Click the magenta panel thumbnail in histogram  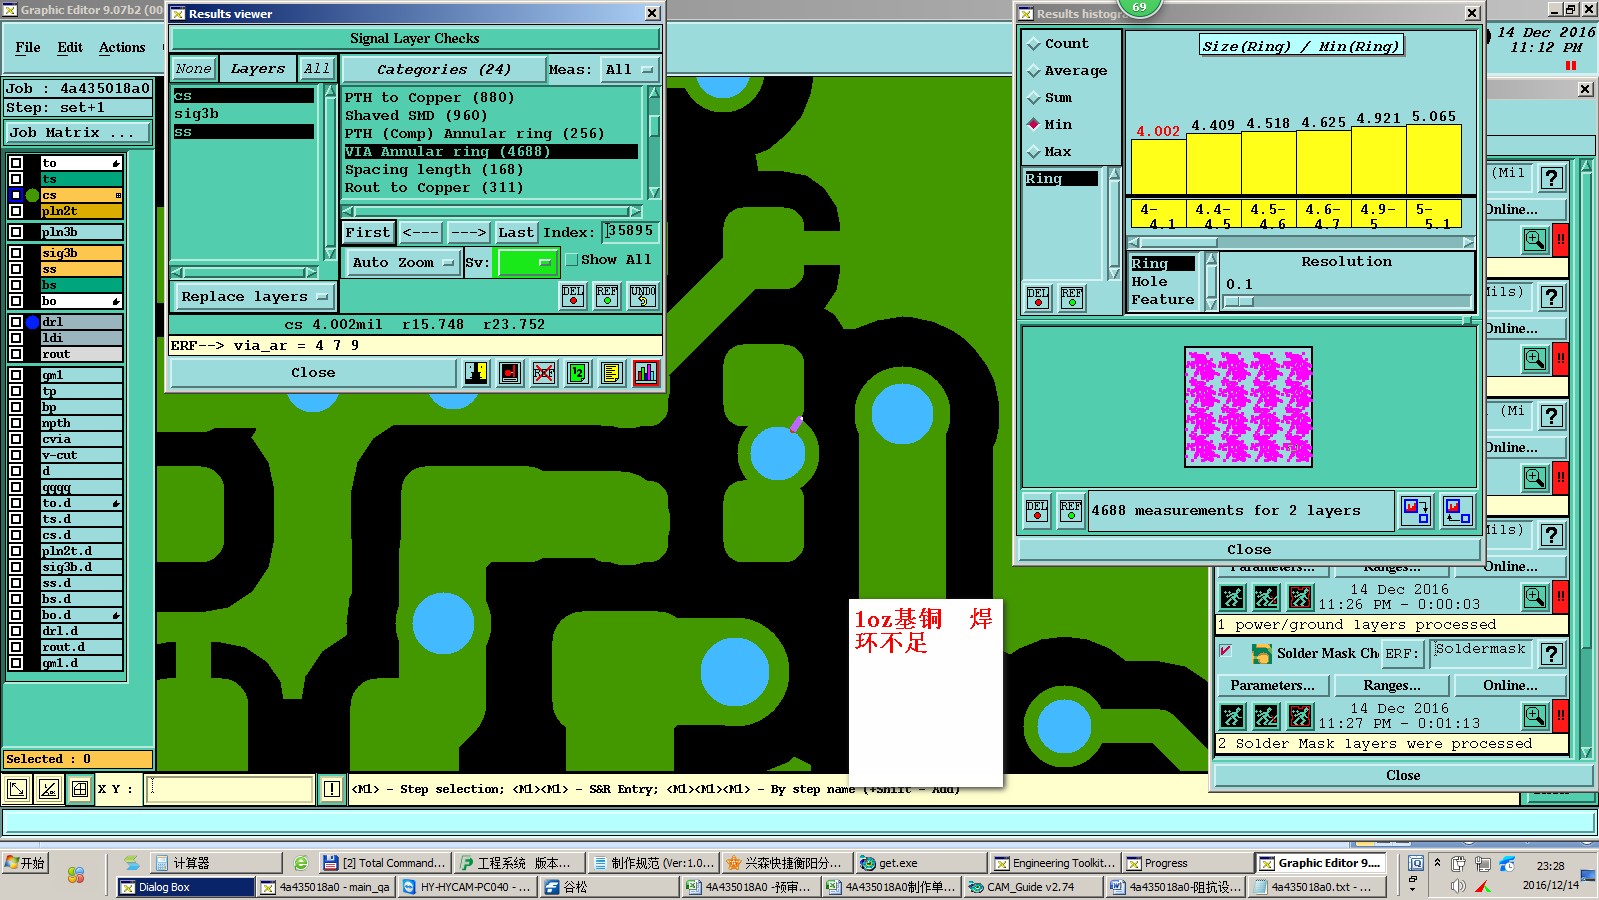[x=1248, y=407]
